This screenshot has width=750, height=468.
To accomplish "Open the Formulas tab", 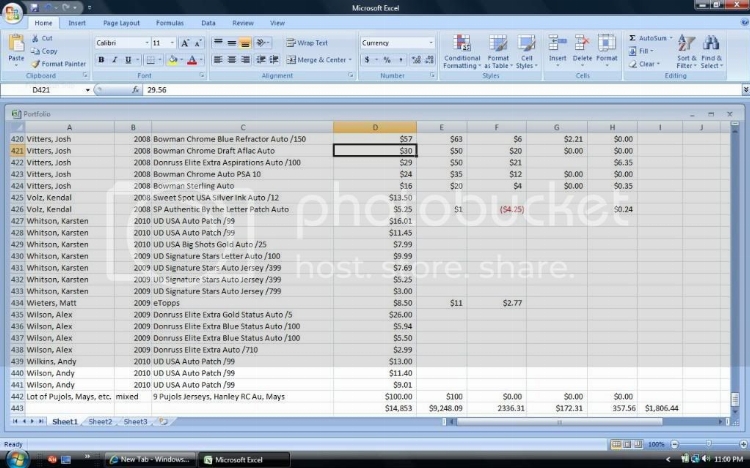I will [169, 23].
